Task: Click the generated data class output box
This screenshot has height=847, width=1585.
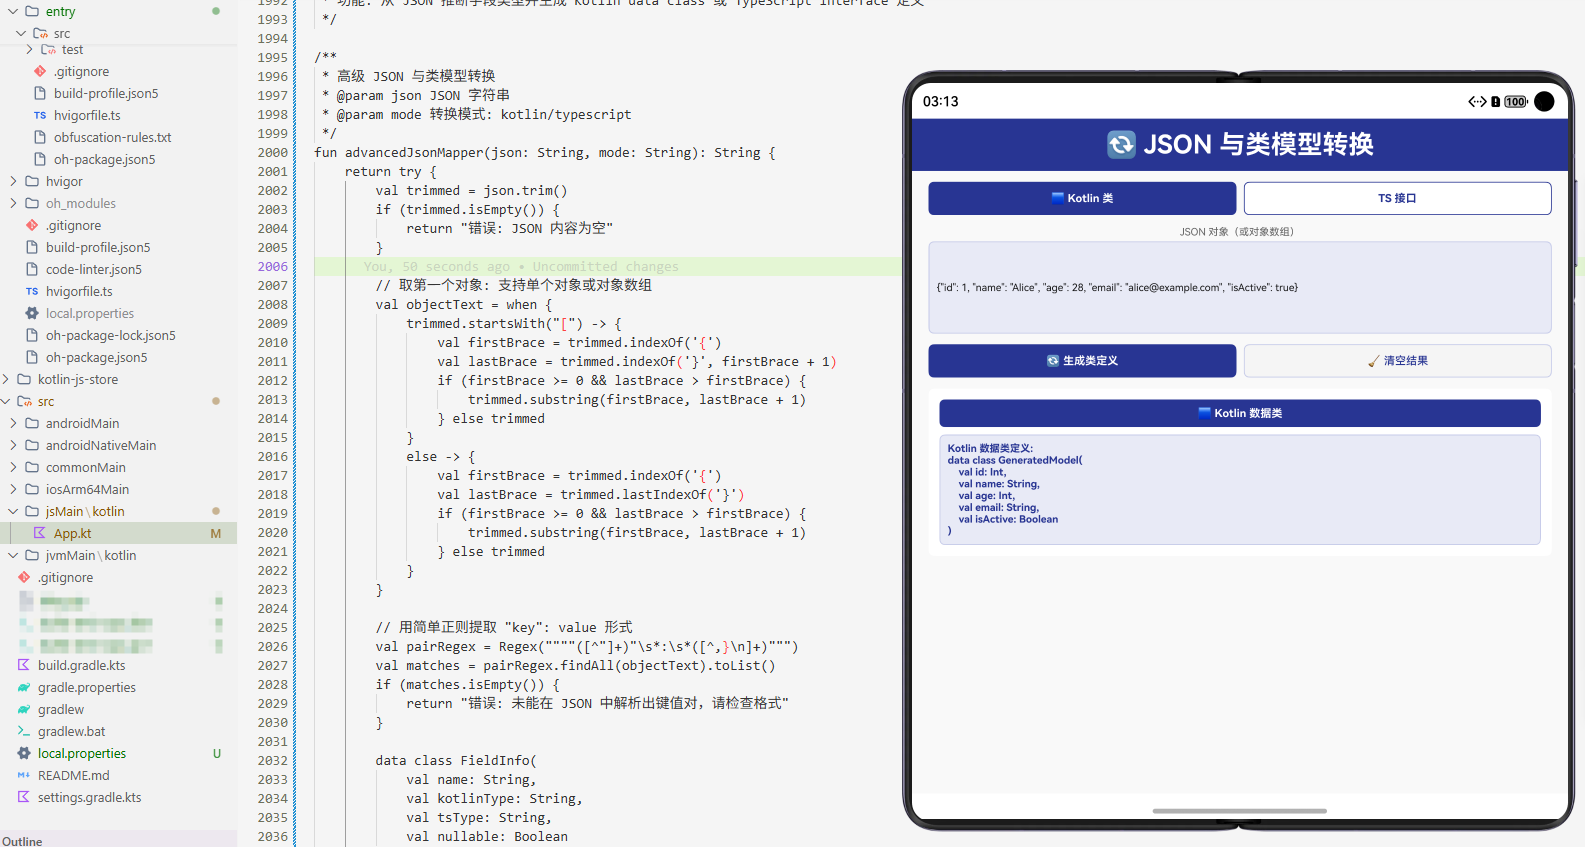Action: [x=1240, y=489]
